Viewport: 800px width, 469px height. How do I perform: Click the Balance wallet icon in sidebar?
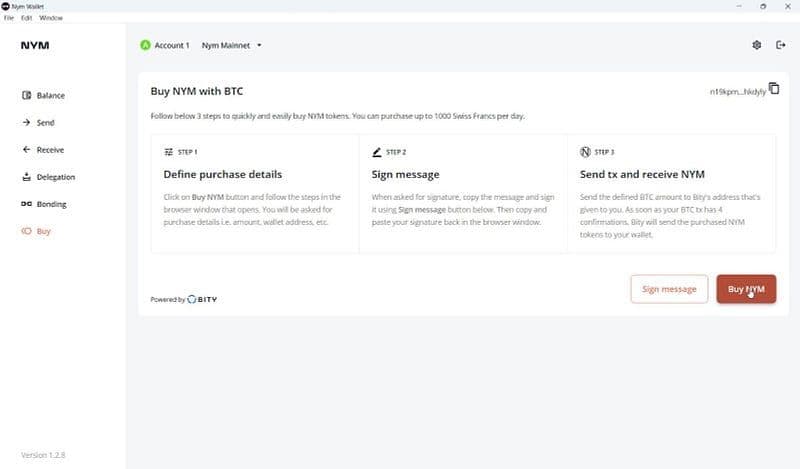26,96
